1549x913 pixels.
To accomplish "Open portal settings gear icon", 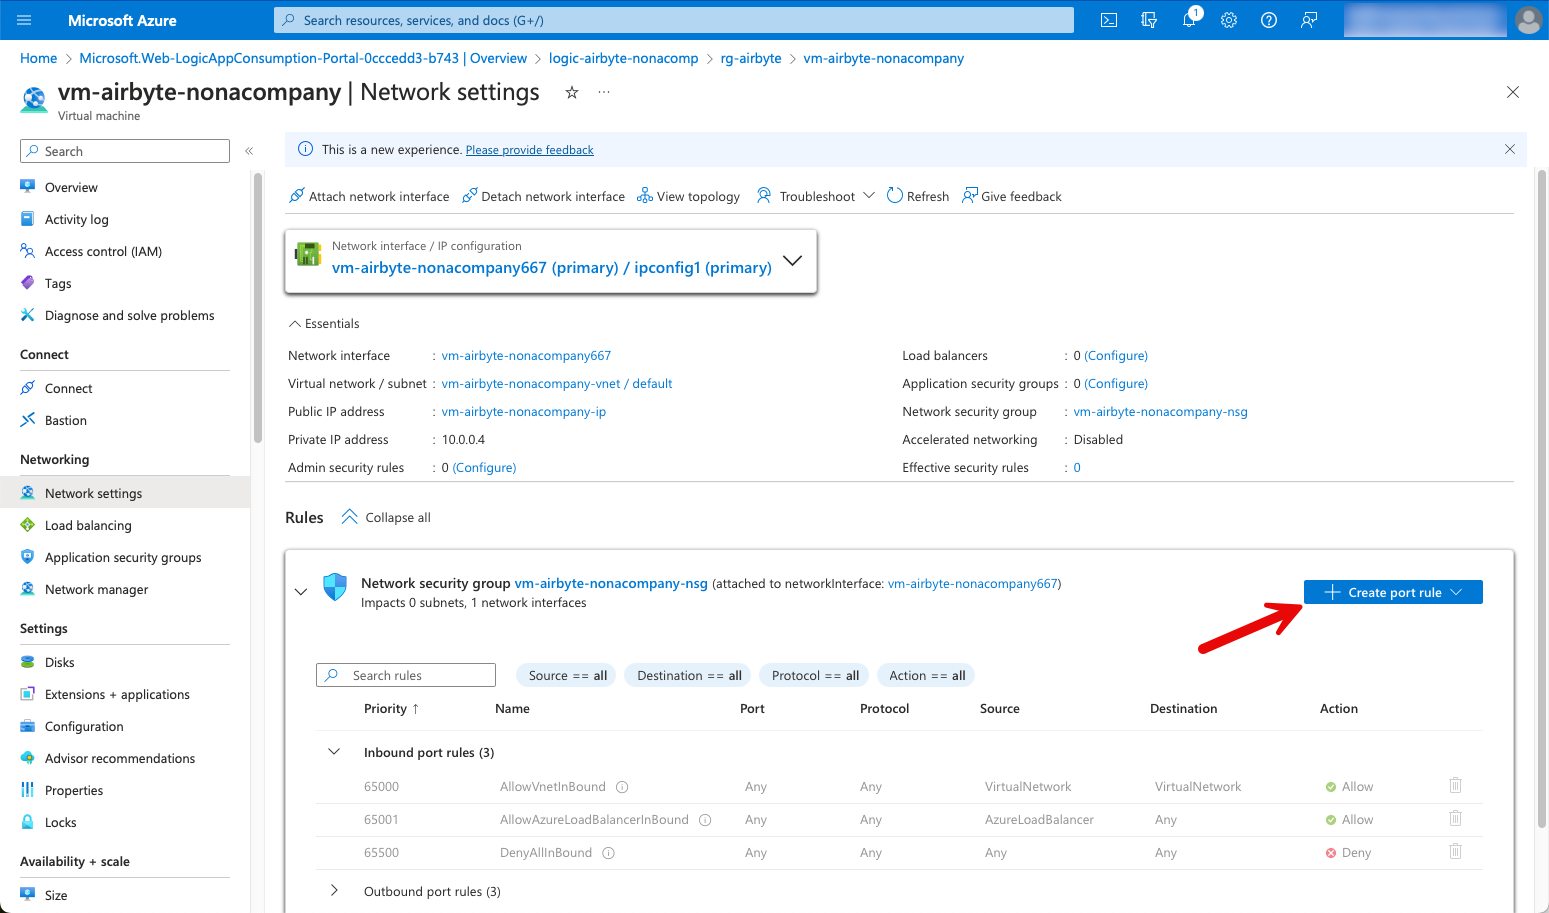I will pos(1229,20).
